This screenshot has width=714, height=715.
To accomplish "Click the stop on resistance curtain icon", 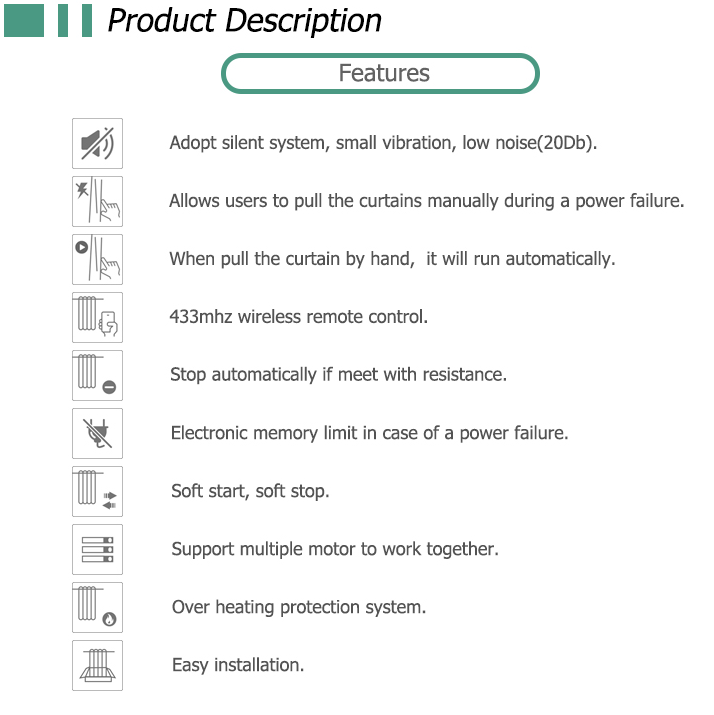I will (97, 375).
